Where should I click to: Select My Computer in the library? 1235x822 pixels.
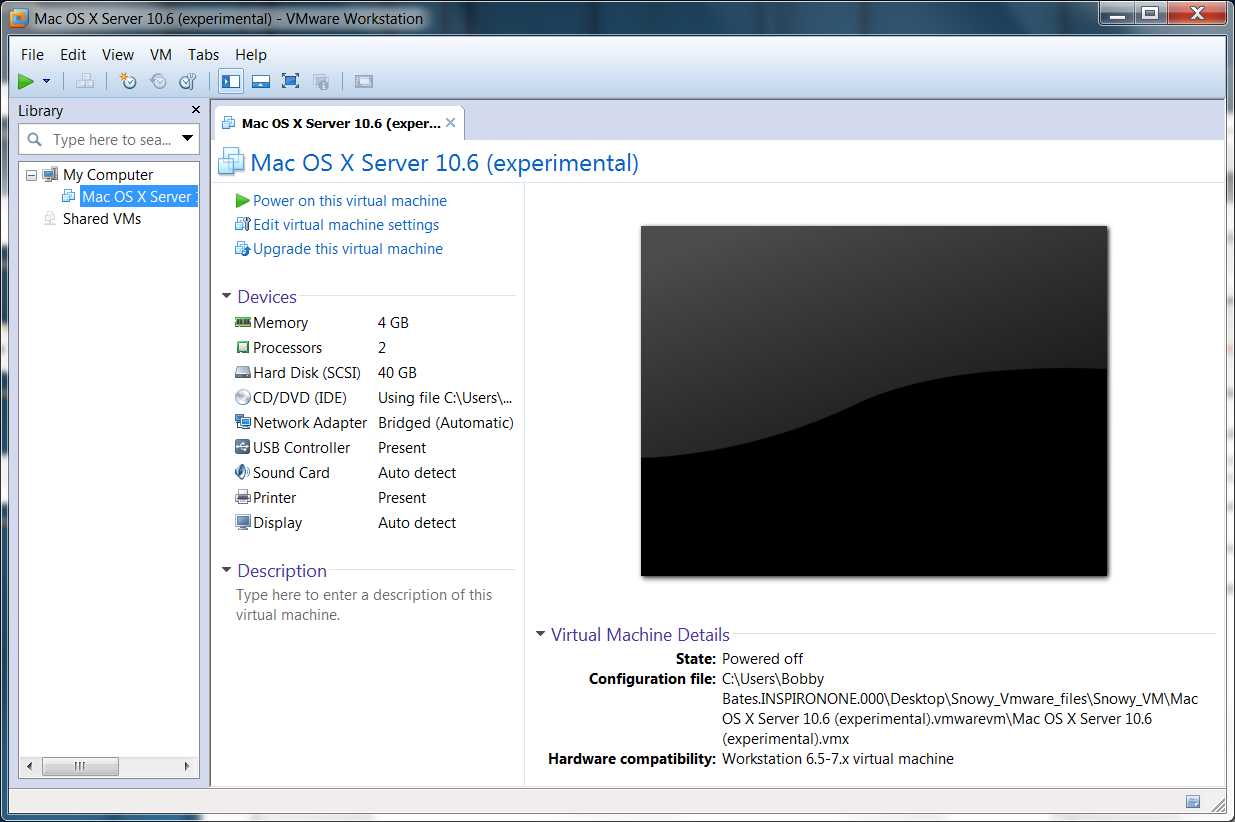click(108, 175)
